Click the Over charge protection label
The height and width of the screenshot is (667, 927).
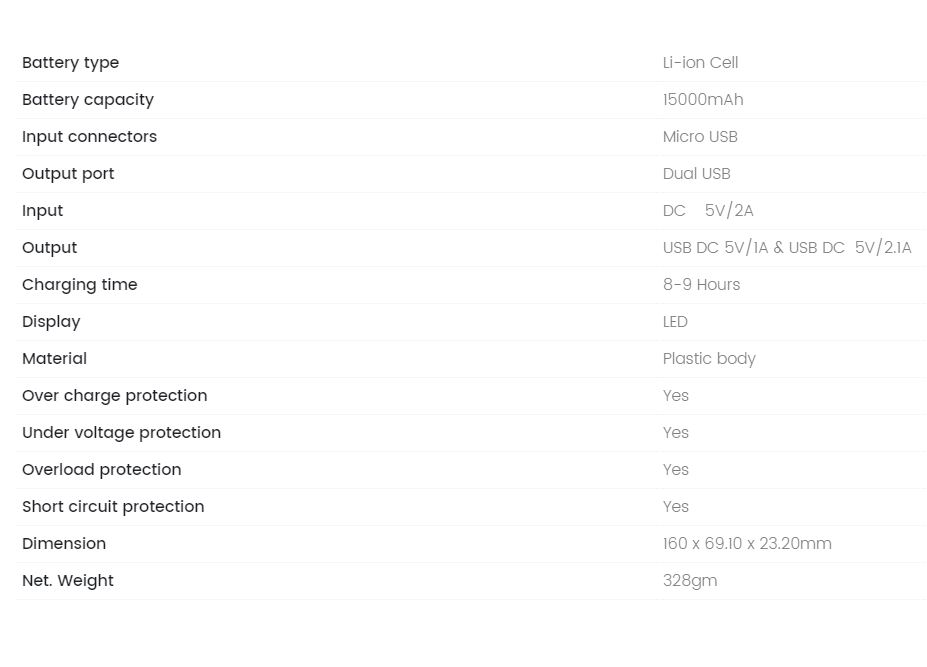115,396
